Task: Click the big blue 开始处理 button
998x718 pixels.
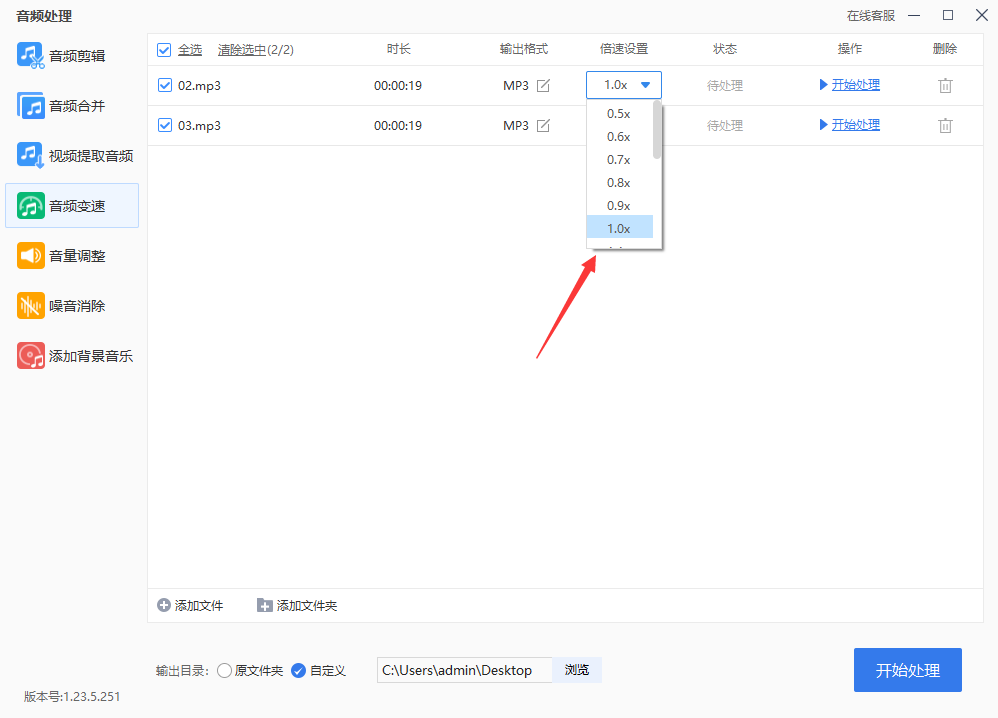Action: pyautogui.click(x=908, y=670)
